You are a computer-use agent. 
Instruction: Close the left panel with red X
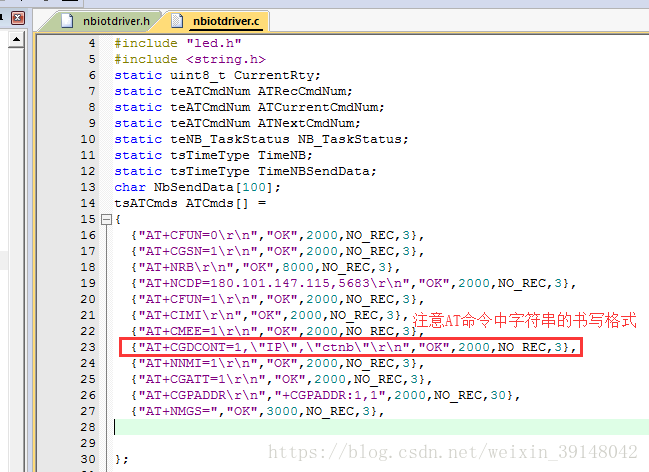[17, 18]
